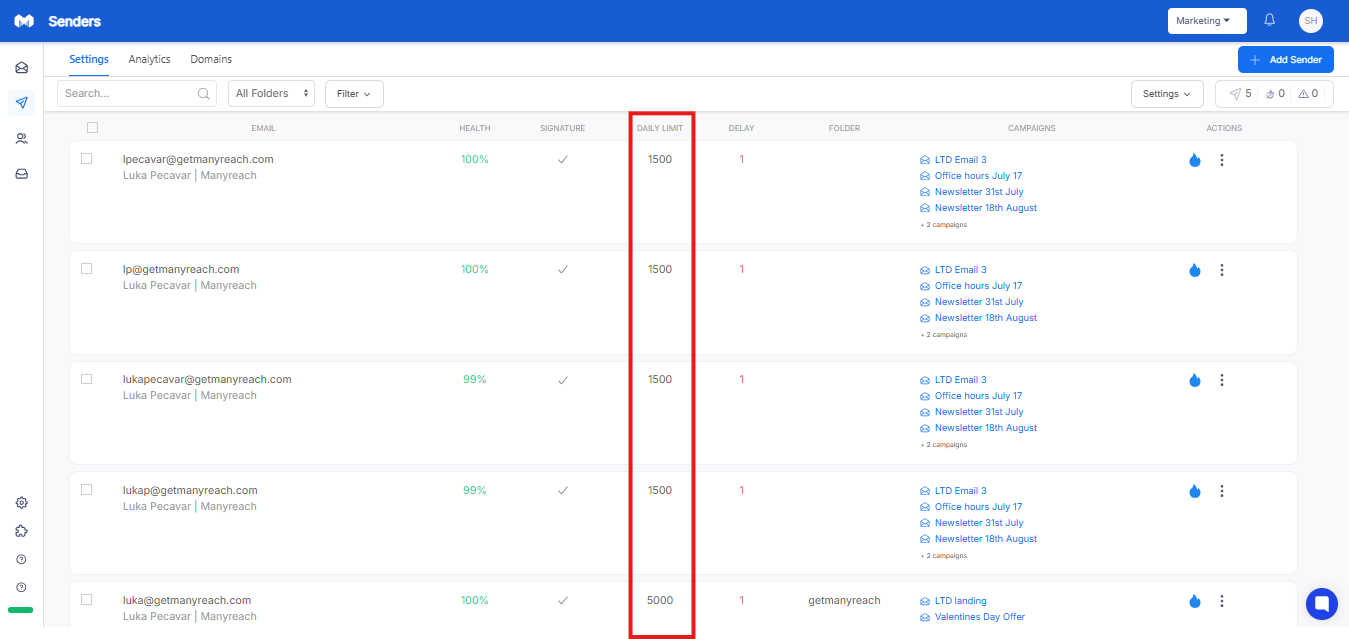Click the lpecavar@getmanyreach.com email address
This screenshot has height=639, width=1349.
(198, 159)
